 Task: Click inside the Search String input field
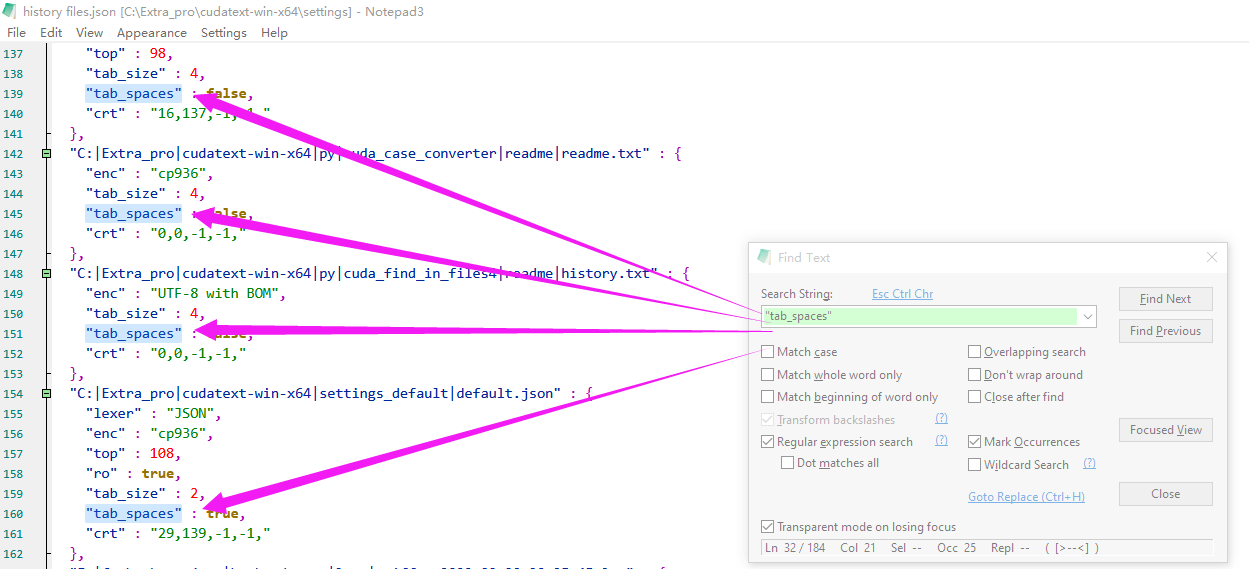[x=918, y=316]
